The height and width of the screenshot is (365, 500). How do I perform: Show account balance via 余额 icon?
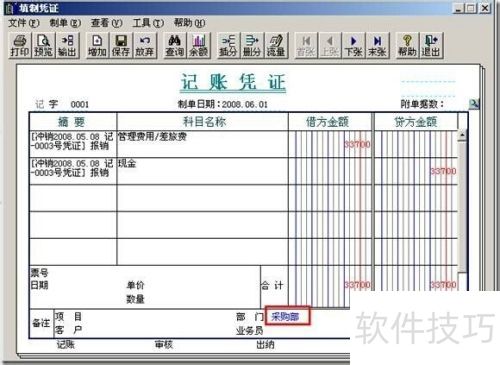coord(198,46)
